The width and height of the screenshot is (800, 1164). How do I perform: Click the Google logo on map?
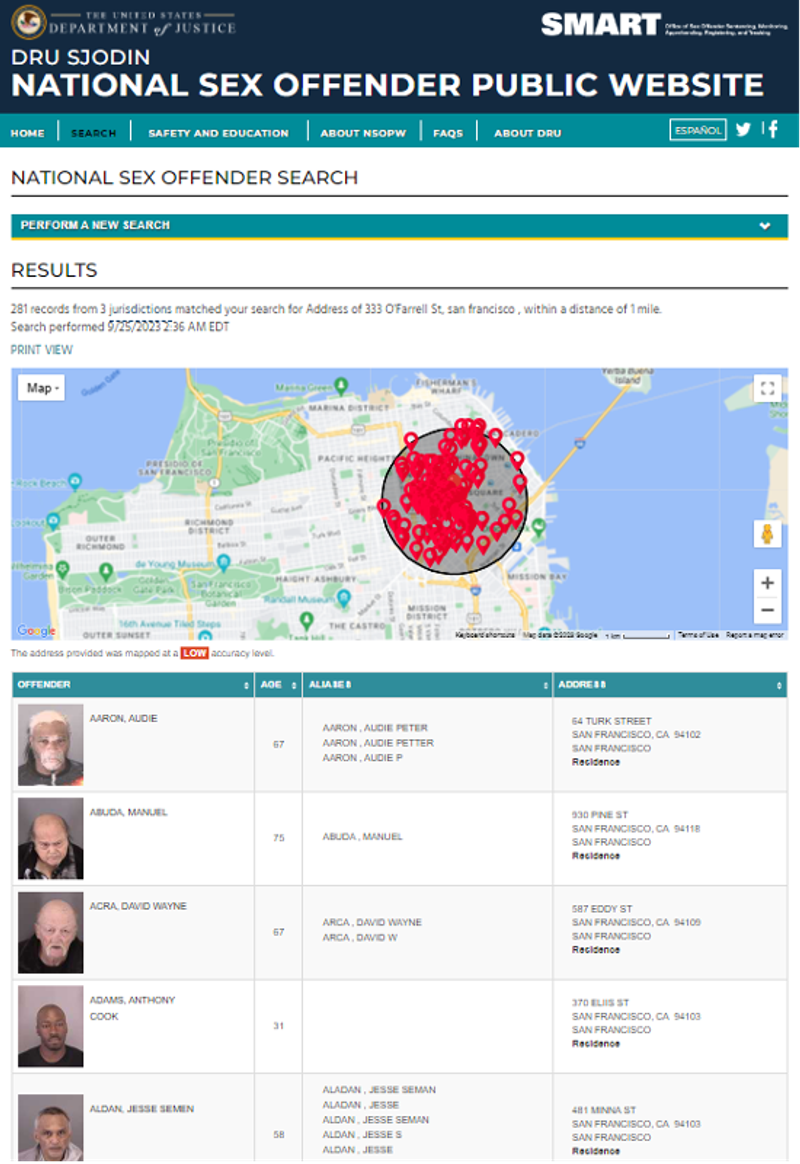36,630
